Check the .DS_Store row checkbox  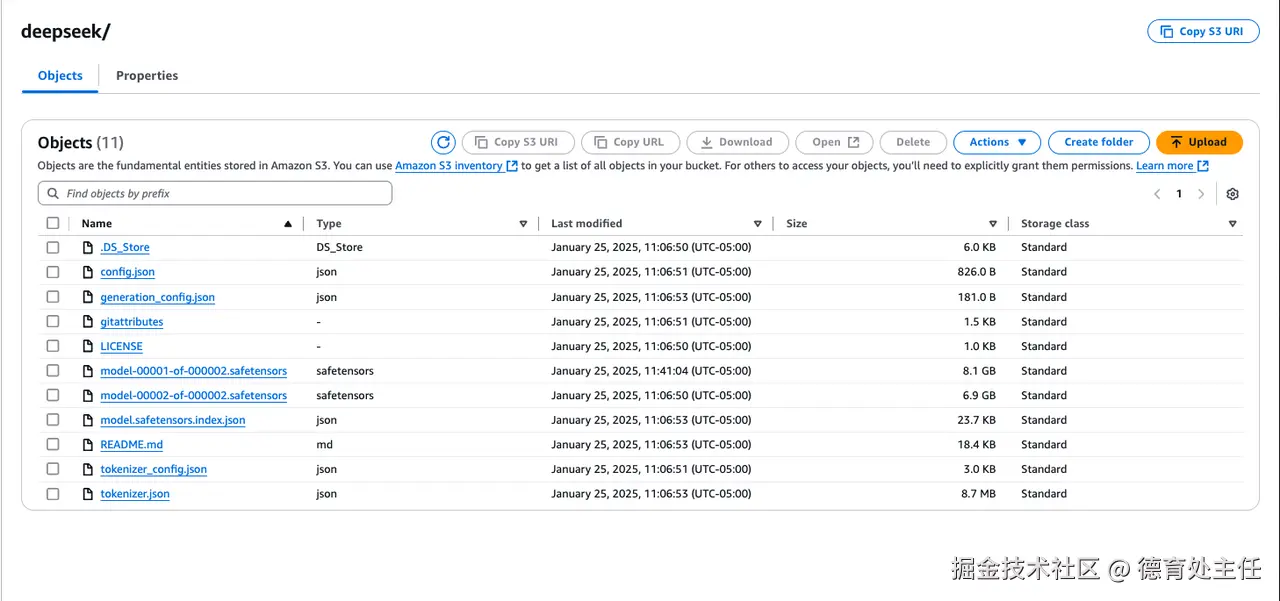(53, 247)
